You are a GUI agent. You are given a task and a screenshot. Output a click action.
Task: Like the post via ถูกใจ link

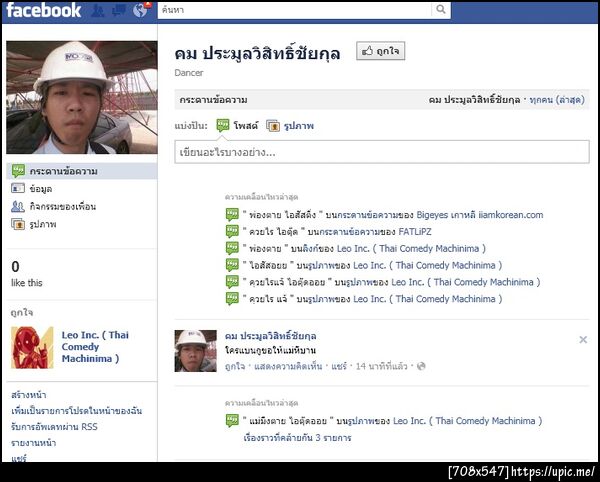(235, 366)
